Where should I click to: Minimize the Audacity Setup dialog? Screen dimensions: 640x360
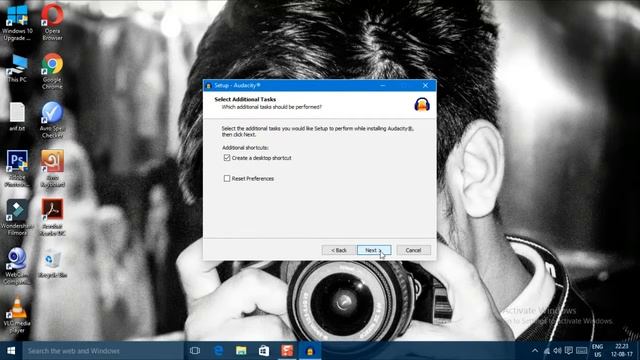[x=383, y=85]
